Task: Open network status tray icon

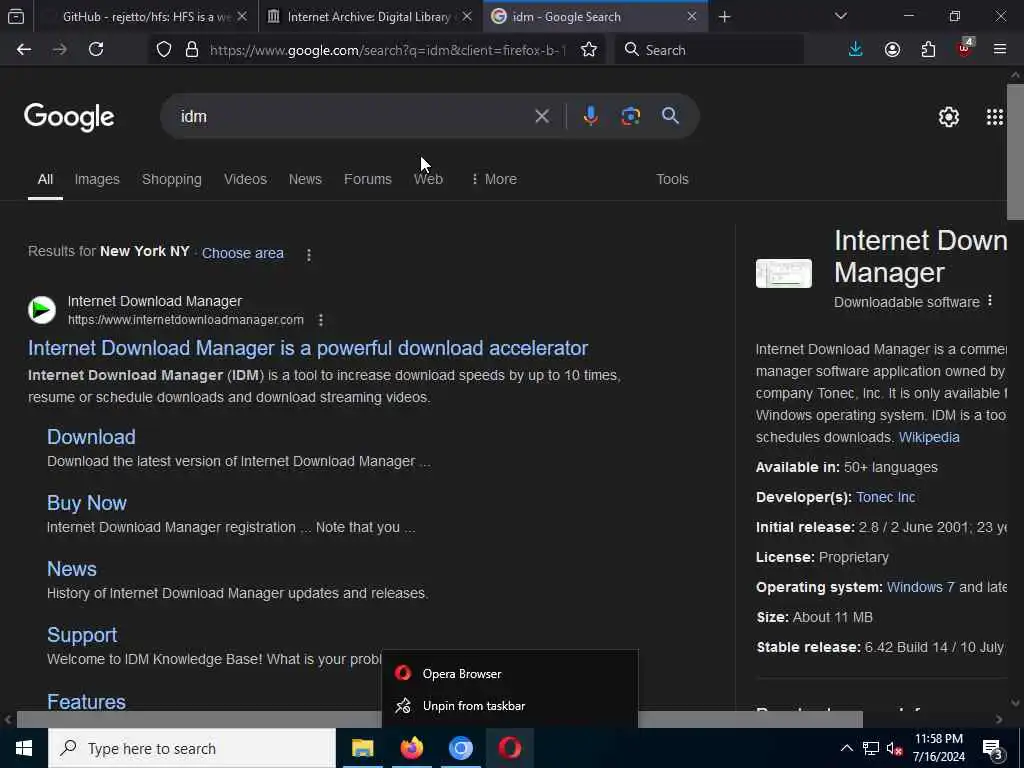Action: 871,749
